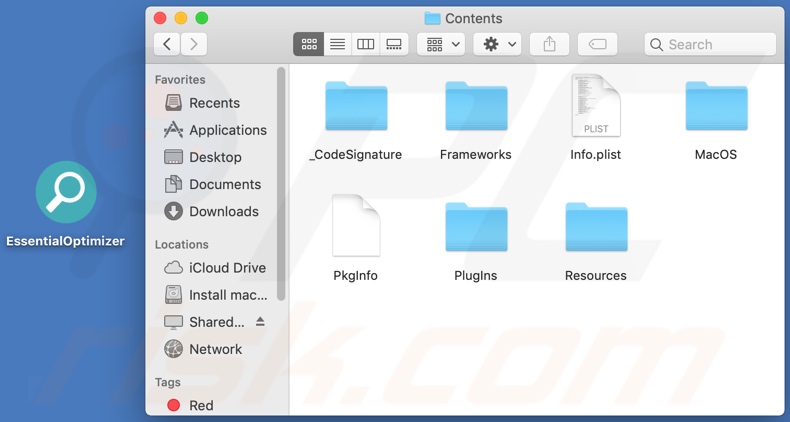Open the Shared... location in sidebar
Image resolution: width=790 pixels, height=422 pixels.
point(204,322)
